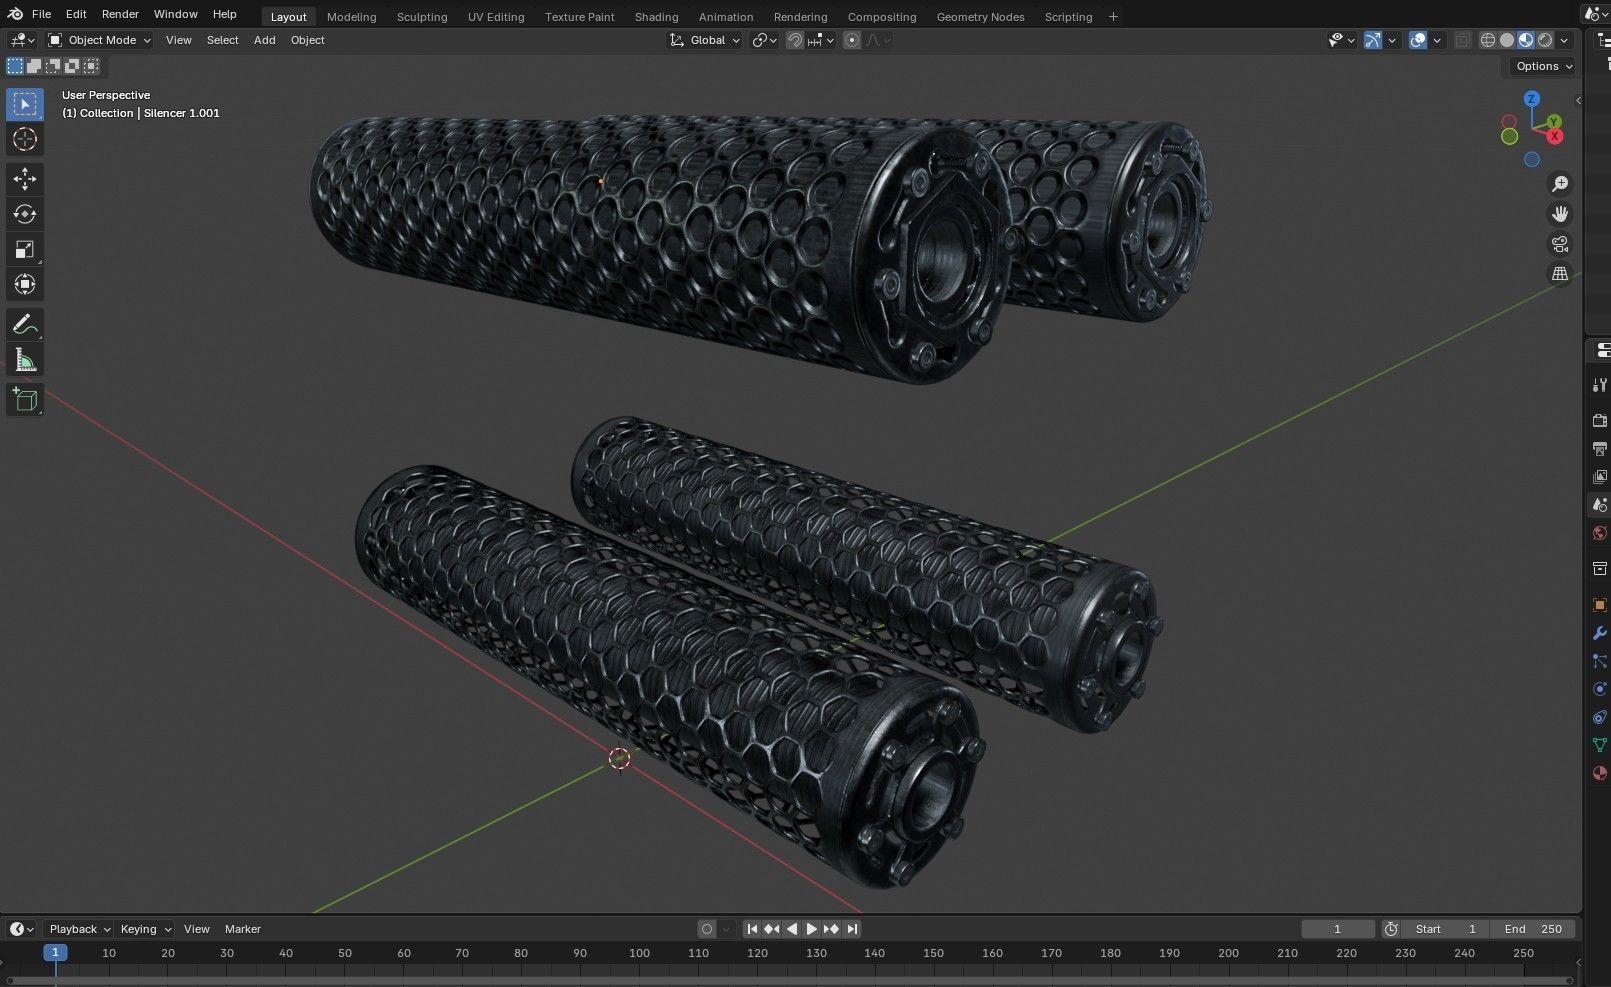Enable Subtract selection mode
The width and height of the screenshot is (1611, 987).
(53, 66)
